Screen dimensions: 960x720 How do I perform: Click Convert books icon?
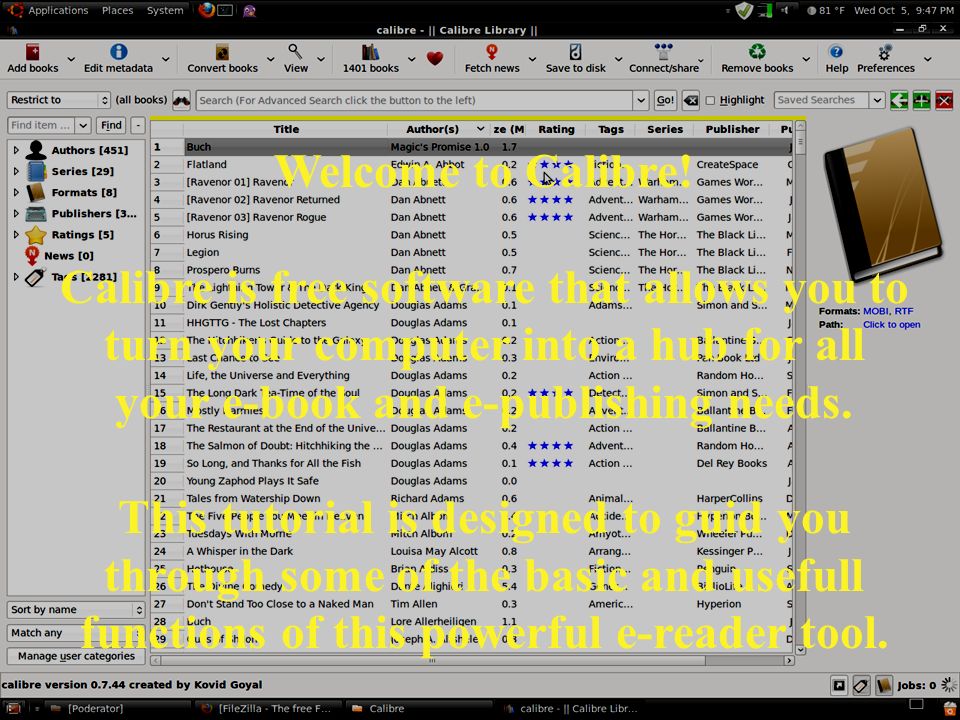pos(222,51)
